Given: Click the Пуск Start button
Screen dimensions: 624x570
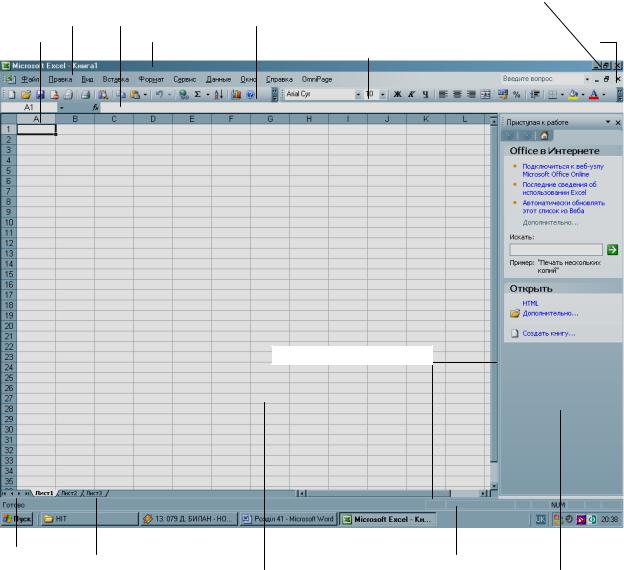Looking at the screenshot, I should (17, 519).
